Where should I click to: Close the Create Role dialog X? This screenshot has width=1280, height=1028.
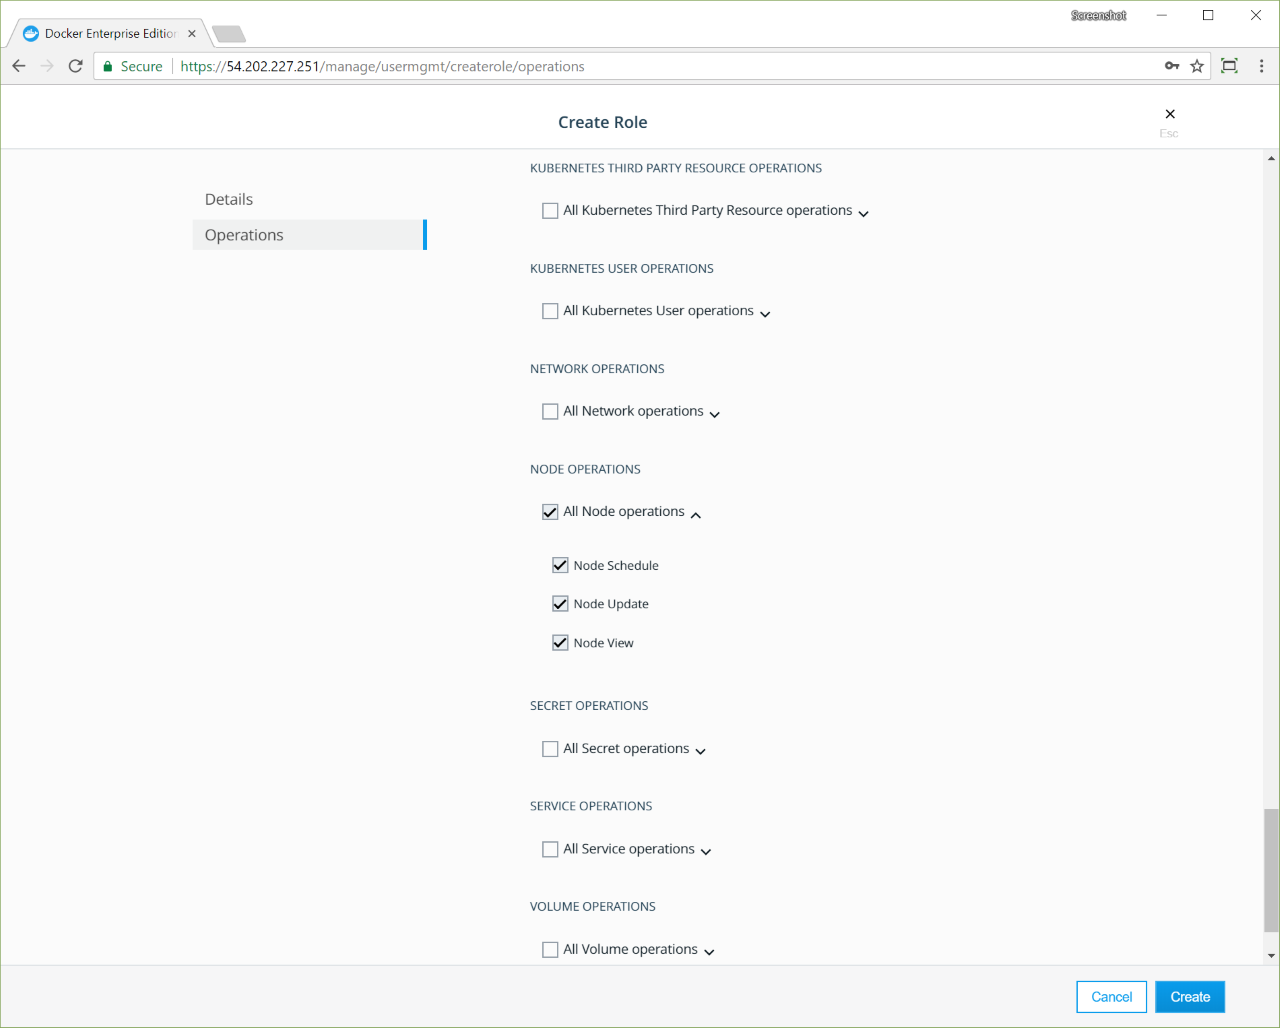pyautogui.click(x=1170, y=114)
